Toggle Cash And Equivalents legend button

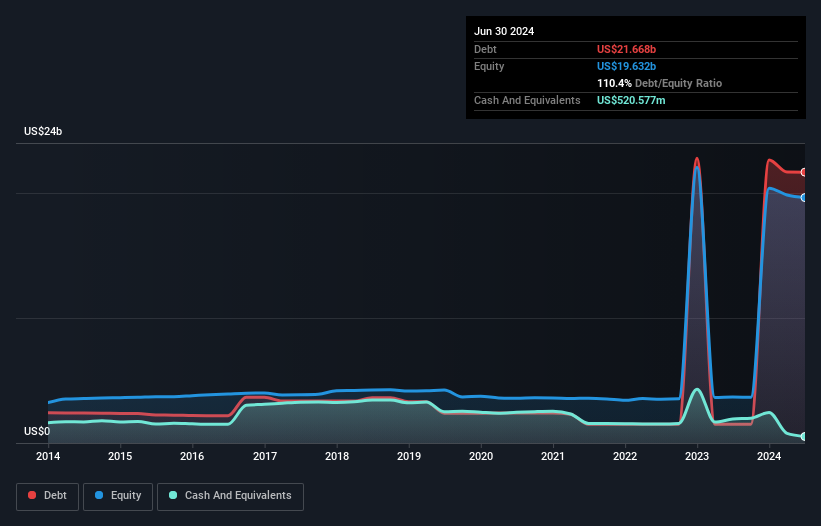point(230,496)
